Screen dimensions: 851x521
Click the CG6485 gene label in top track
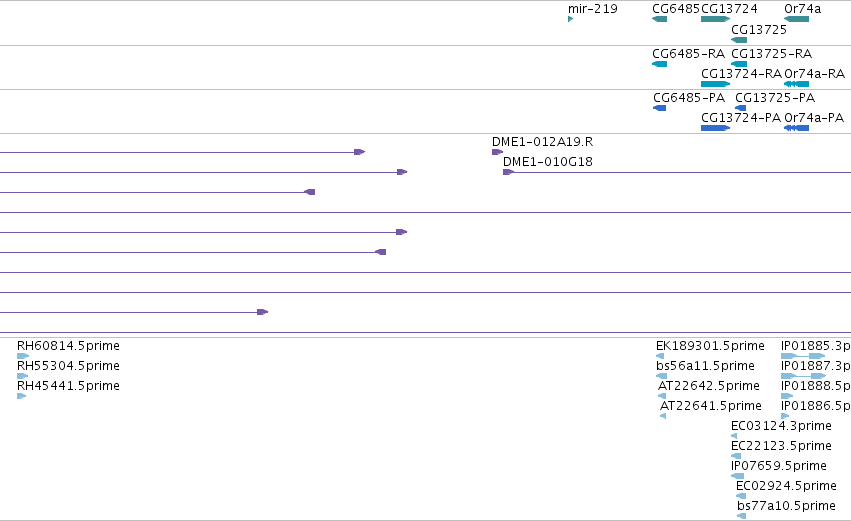tap(676, 9)
